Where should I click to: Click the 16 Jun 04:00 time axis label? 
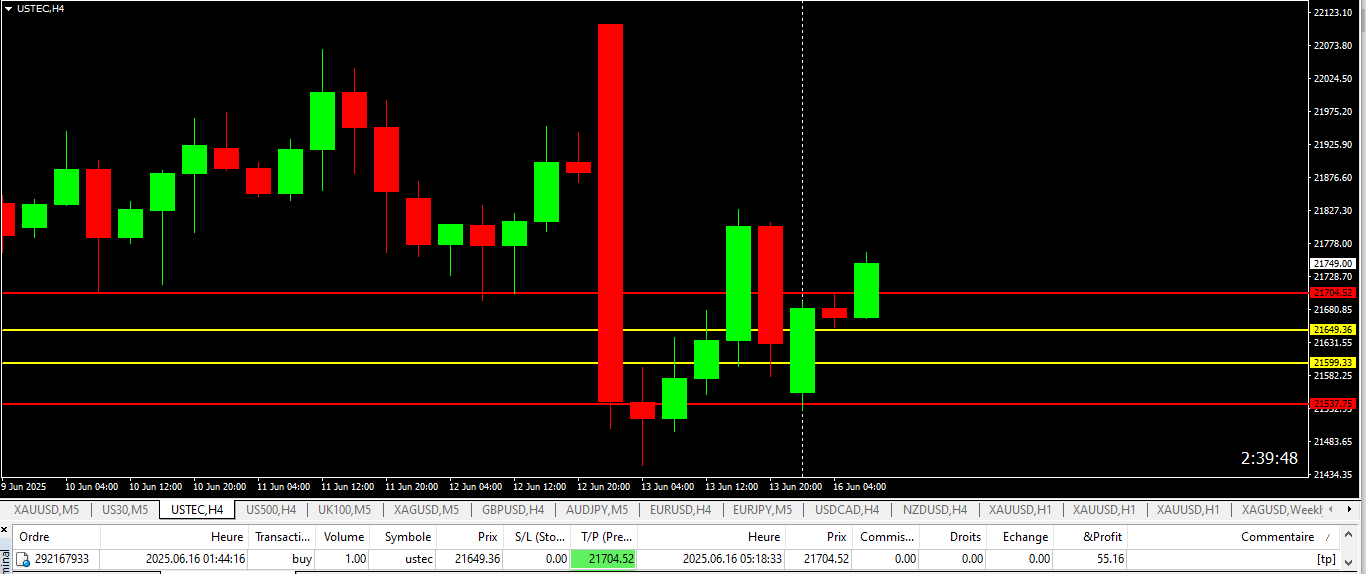click(859, 487)
